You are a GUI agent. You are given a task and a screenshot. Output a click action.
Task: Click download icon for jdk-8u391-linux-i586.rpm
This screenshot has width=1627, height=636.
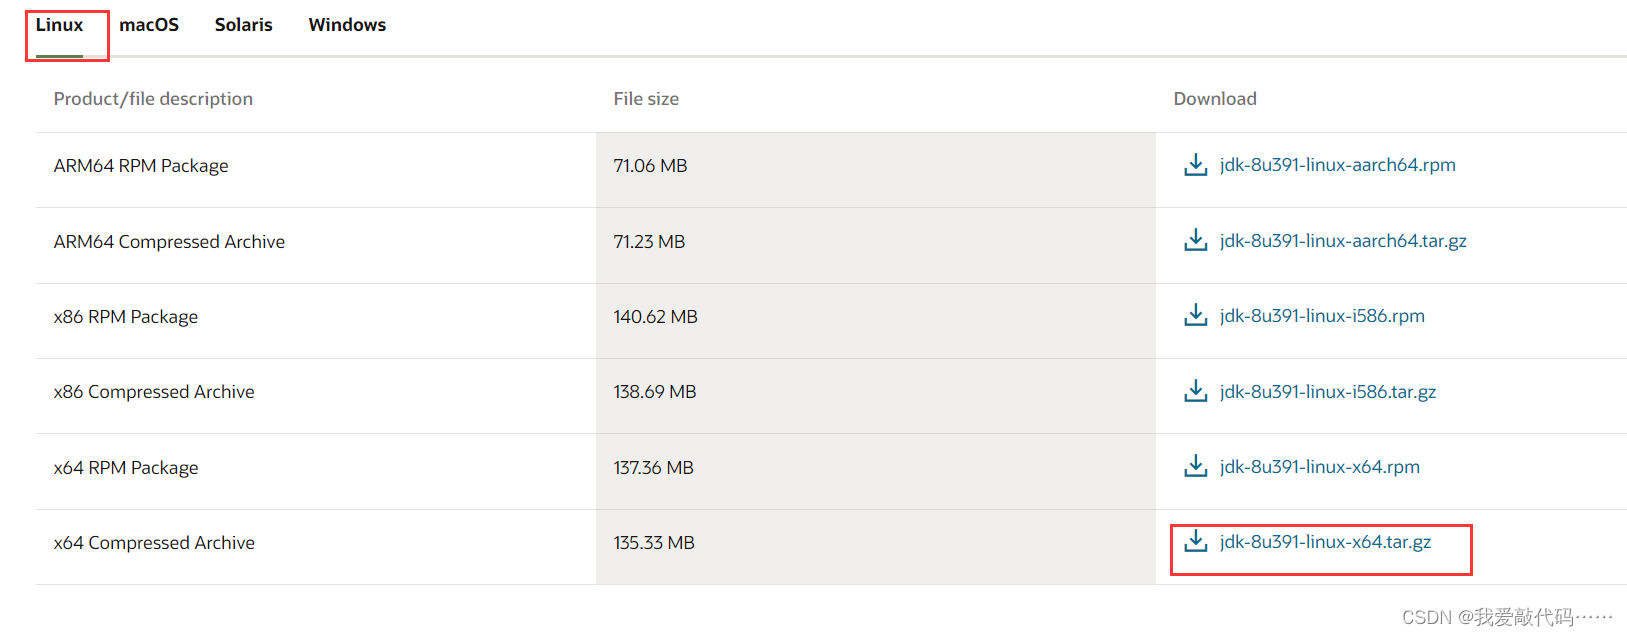[x=1195, y=316]
